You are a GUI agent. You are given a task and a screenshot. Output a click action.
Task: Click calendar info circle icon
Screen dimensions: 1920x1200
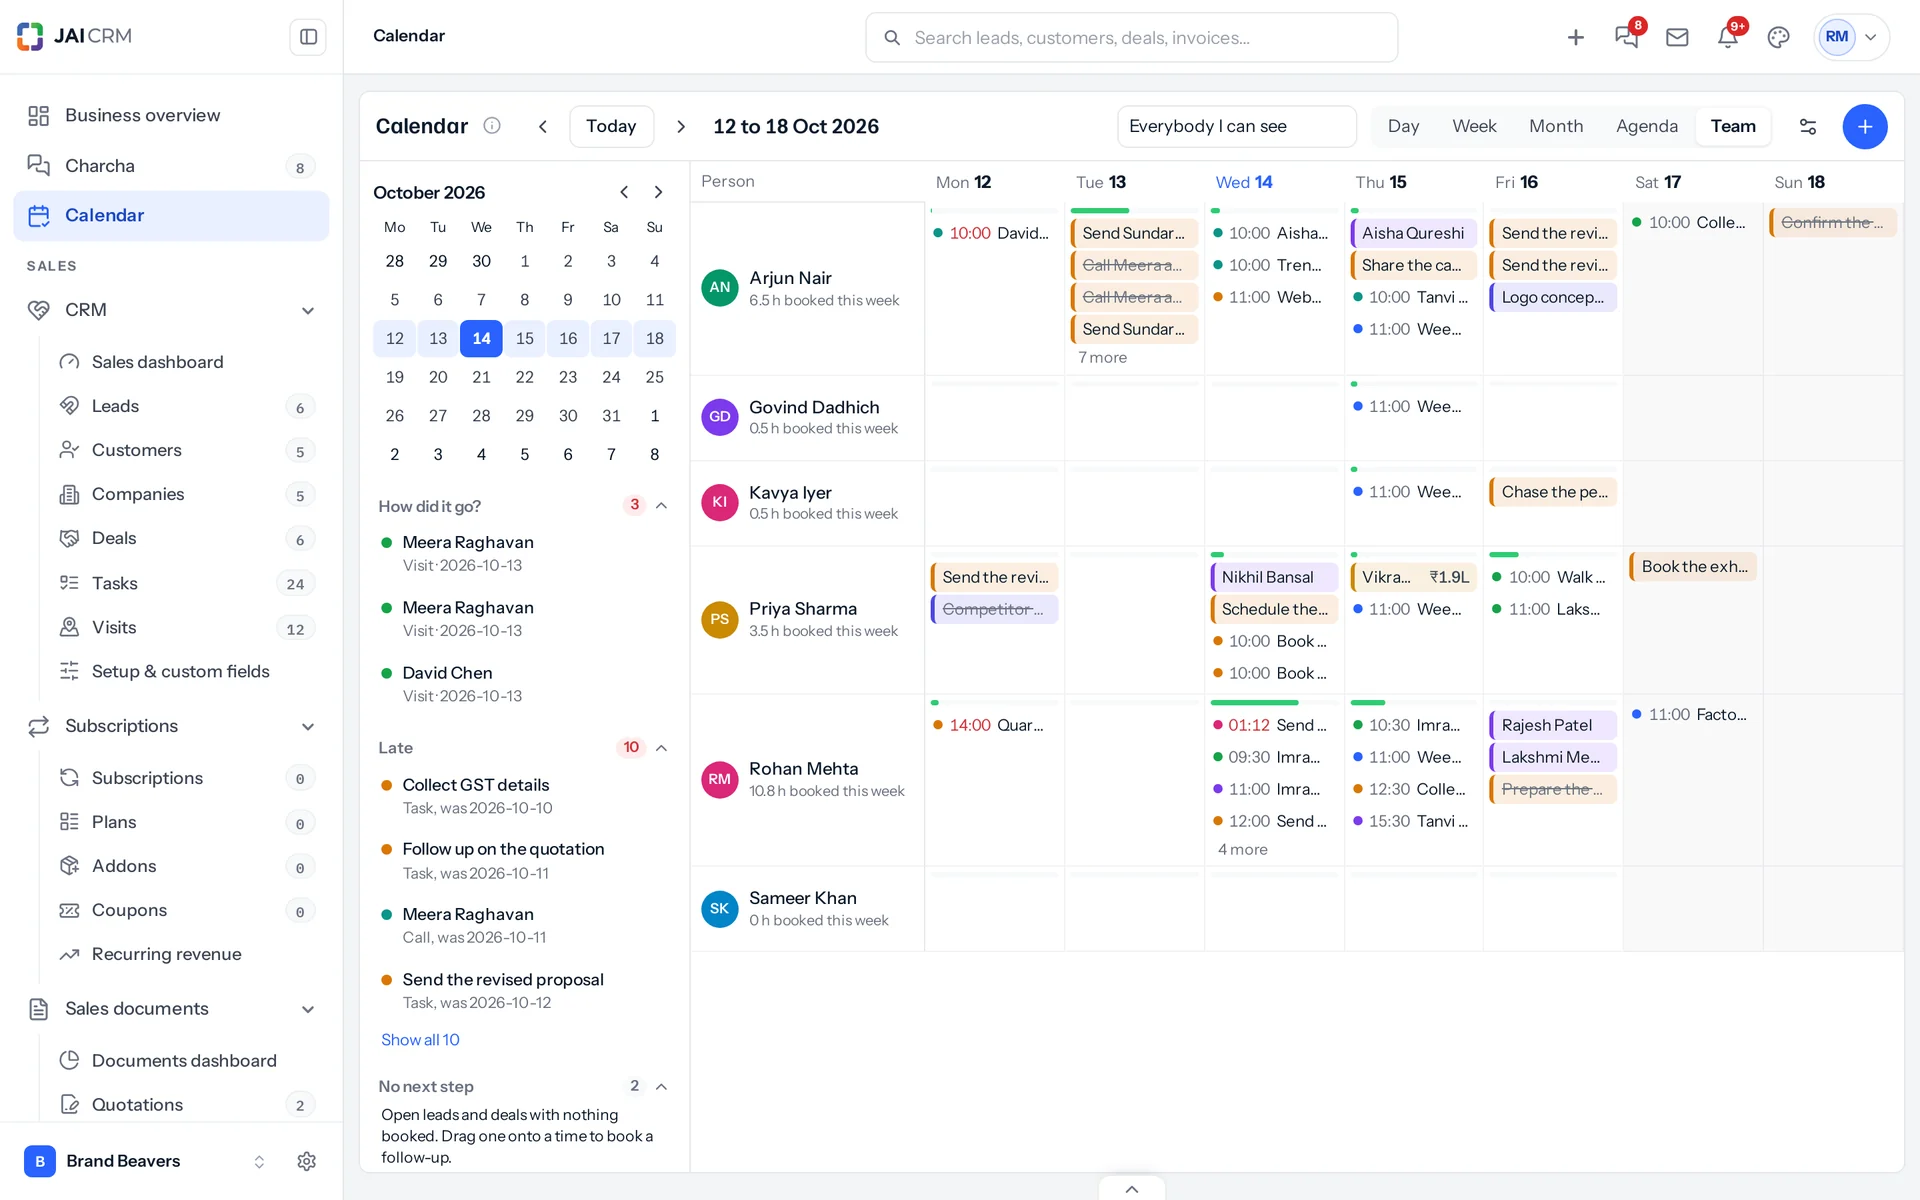tap(492, 126)
